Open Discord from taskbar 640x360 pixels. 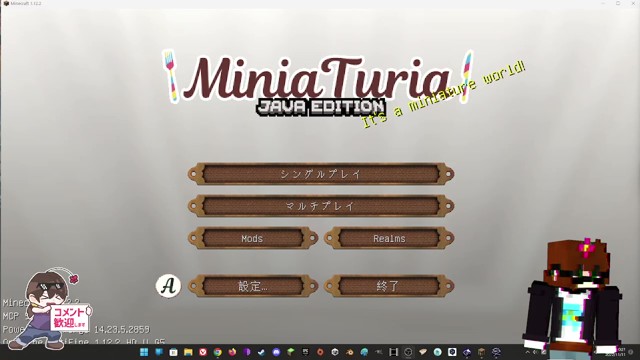276,352
